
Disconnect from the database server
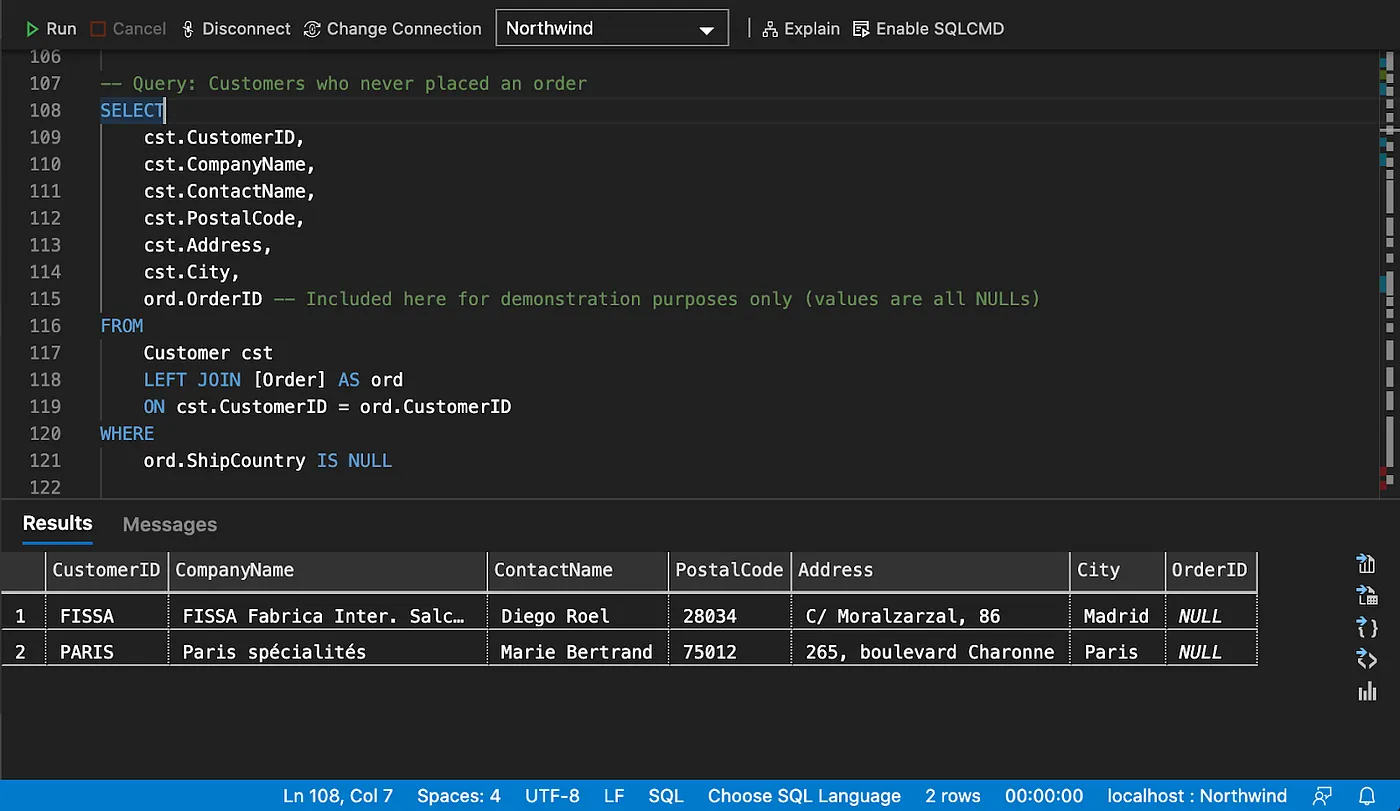pyautogui.click(x=236, y=29)
